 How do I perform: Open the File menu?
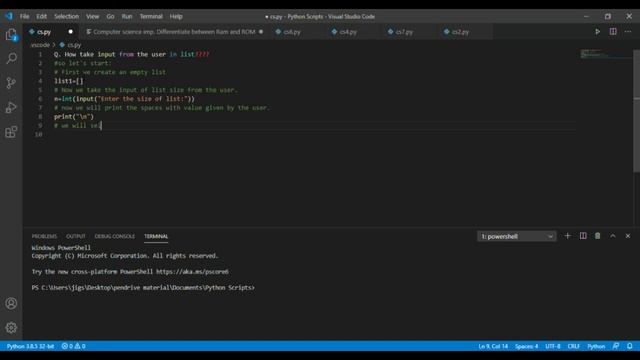24,16
